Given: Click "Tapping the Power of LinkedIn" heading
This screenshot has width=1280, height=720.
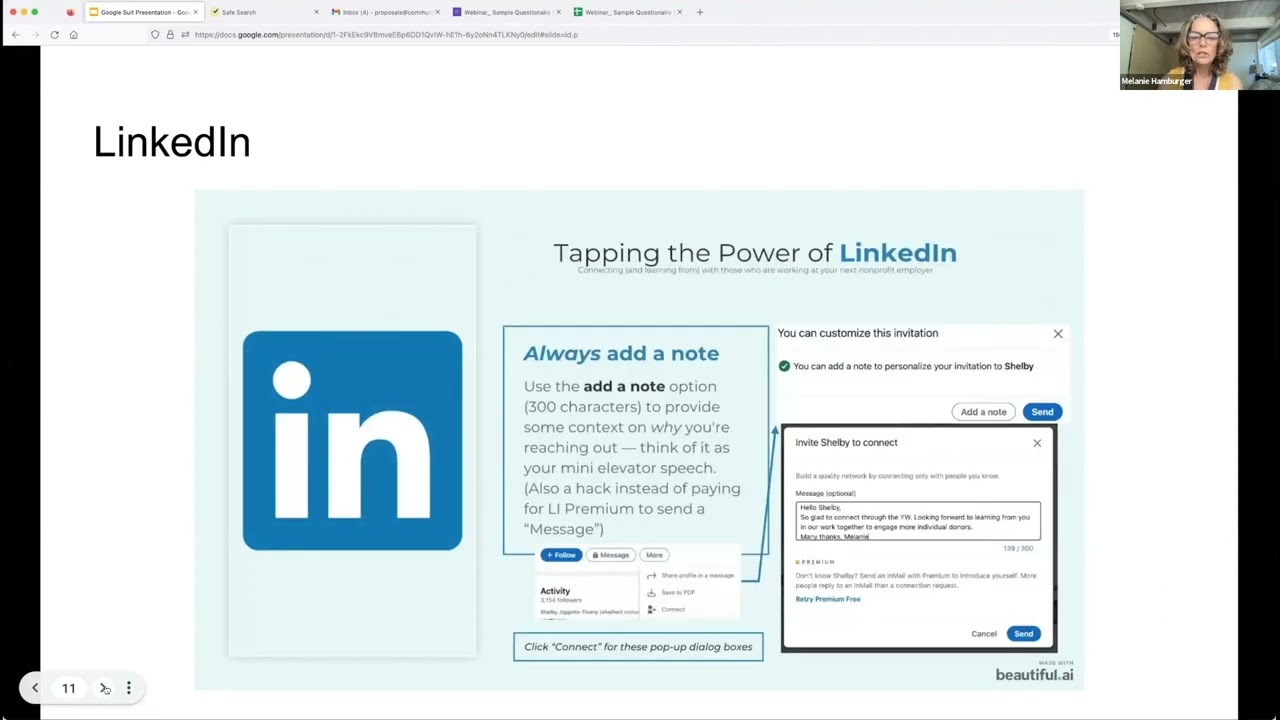Looking at the screenshot, I should click(x=755, y=253).
